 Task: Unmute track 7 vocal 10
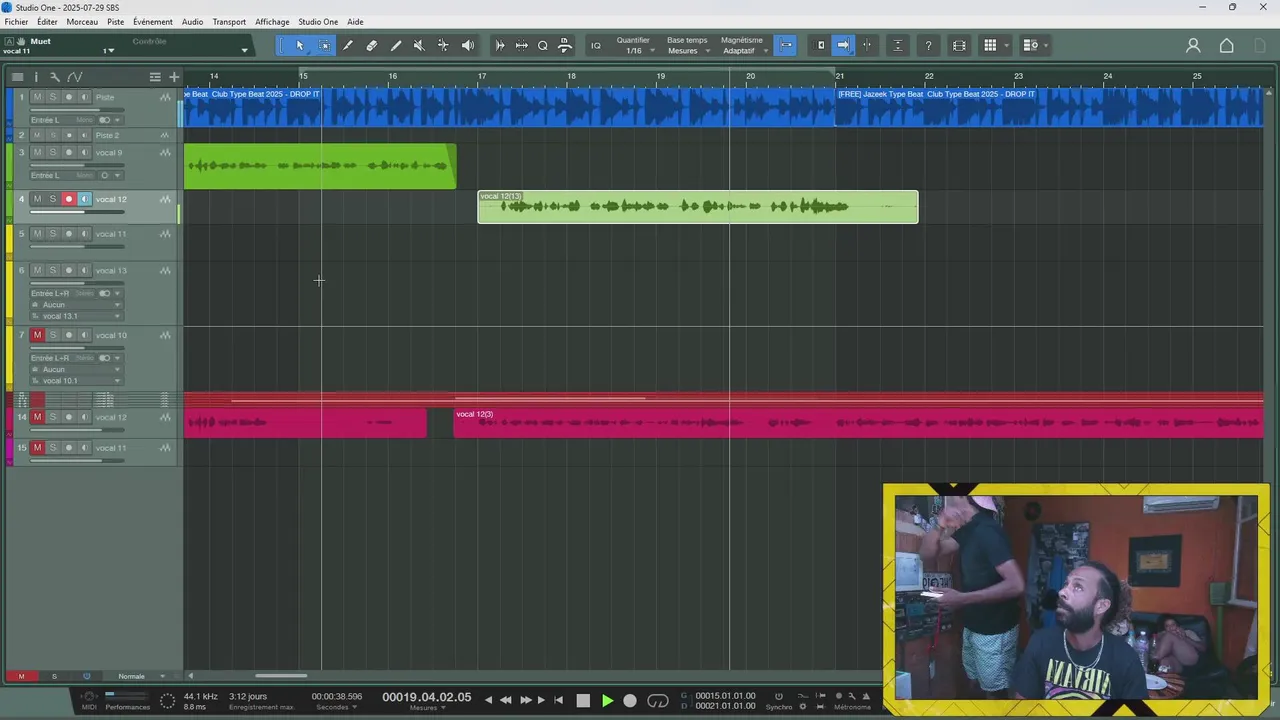pos(37,335)
